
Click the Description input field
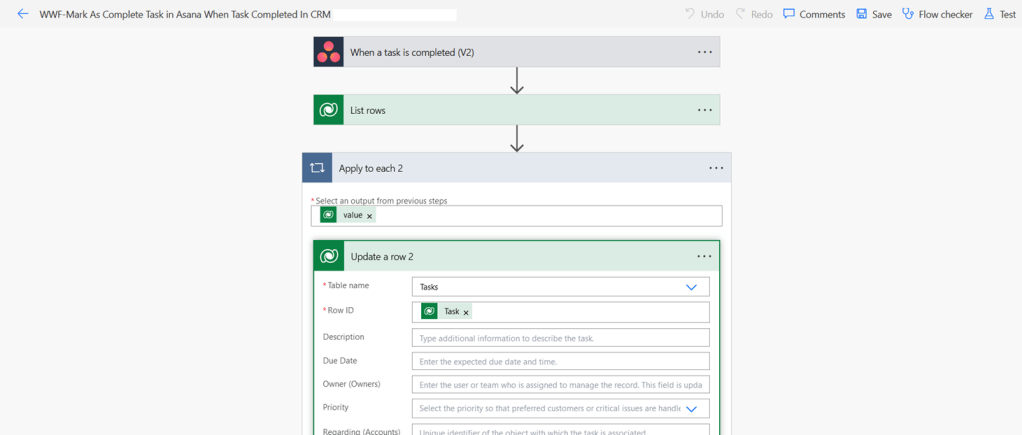560,338
